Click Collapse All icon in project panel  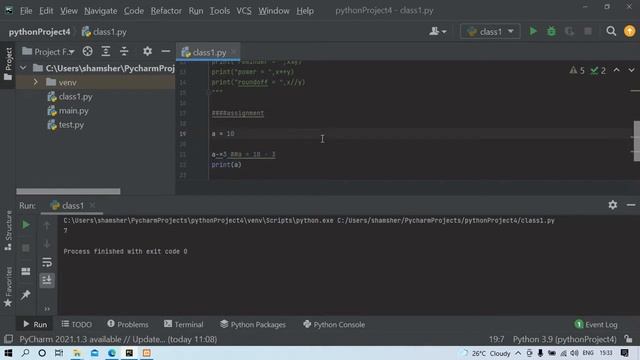pyautogui.click(x=124, y=51)
